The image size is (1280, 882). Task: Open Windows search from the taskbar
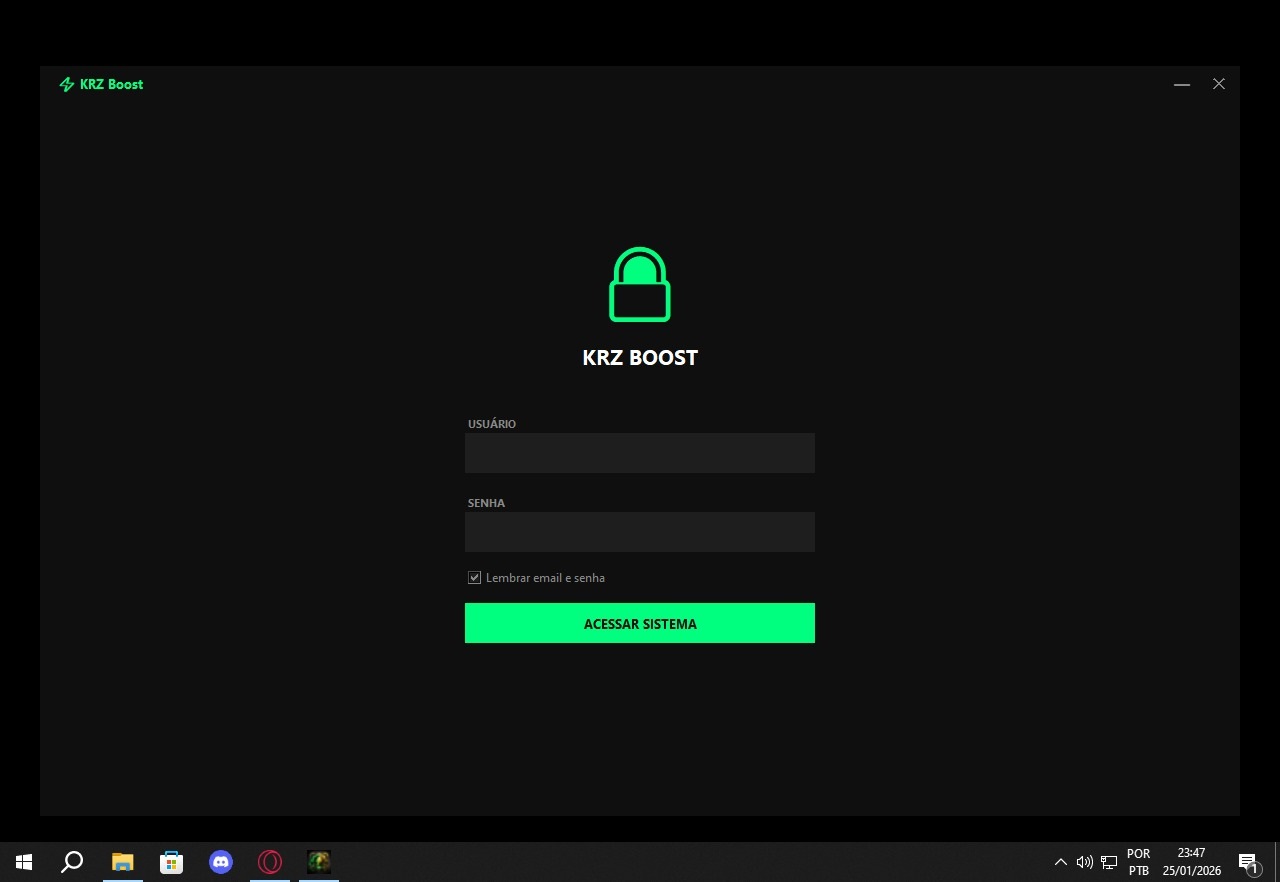[x=72, y=862]
